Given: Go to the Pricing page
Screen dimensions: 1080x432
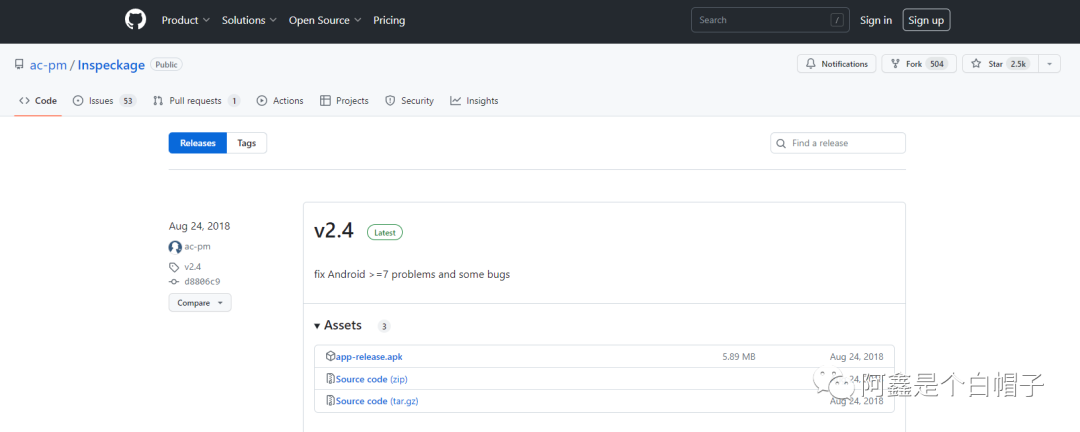Looking at the screenshot, I should [x=389, y=20].
